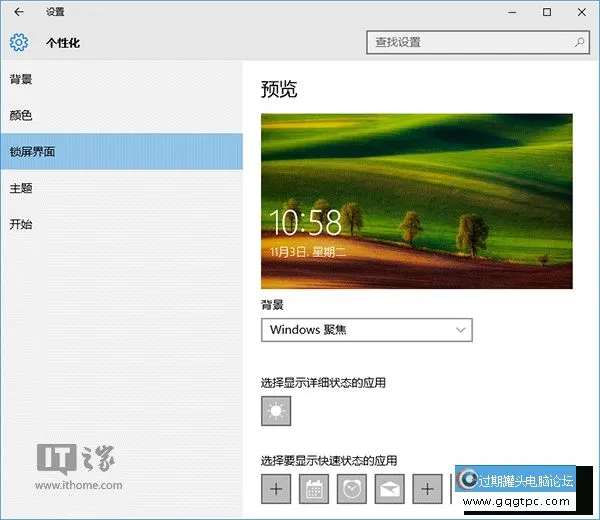Click the dropdown chevron in 背景 combo box
The image size is (600, 520).
point(460,330)
